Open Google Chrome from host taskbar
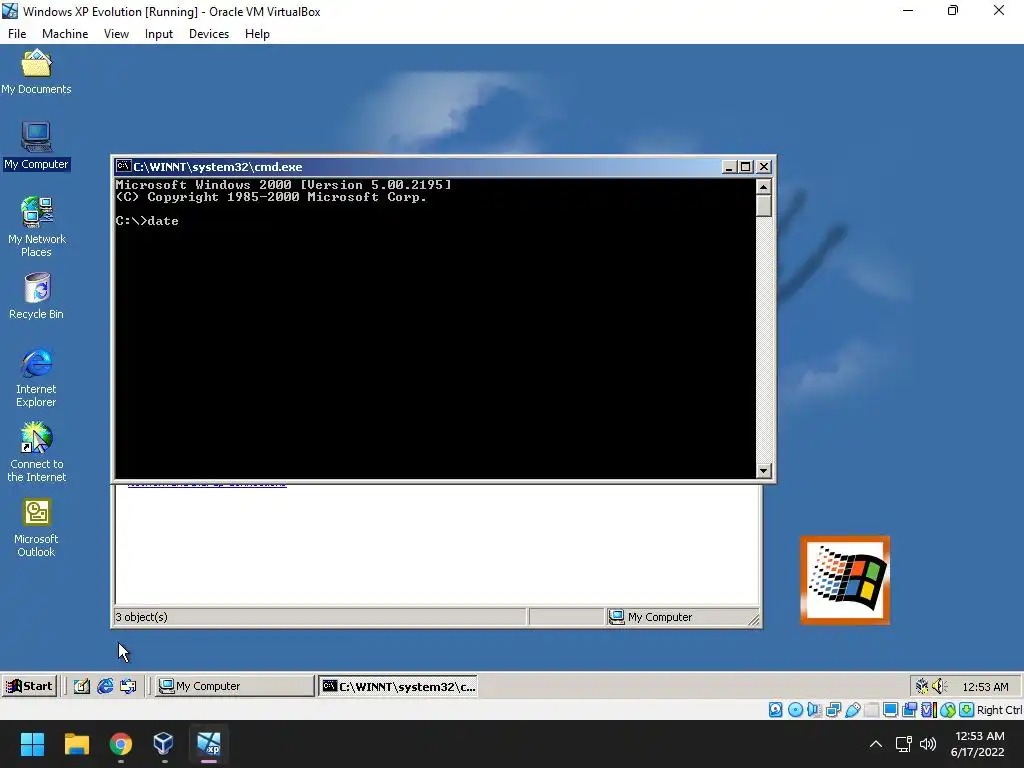The width and height of the screenshot is (1024, 768). [121, 744]
